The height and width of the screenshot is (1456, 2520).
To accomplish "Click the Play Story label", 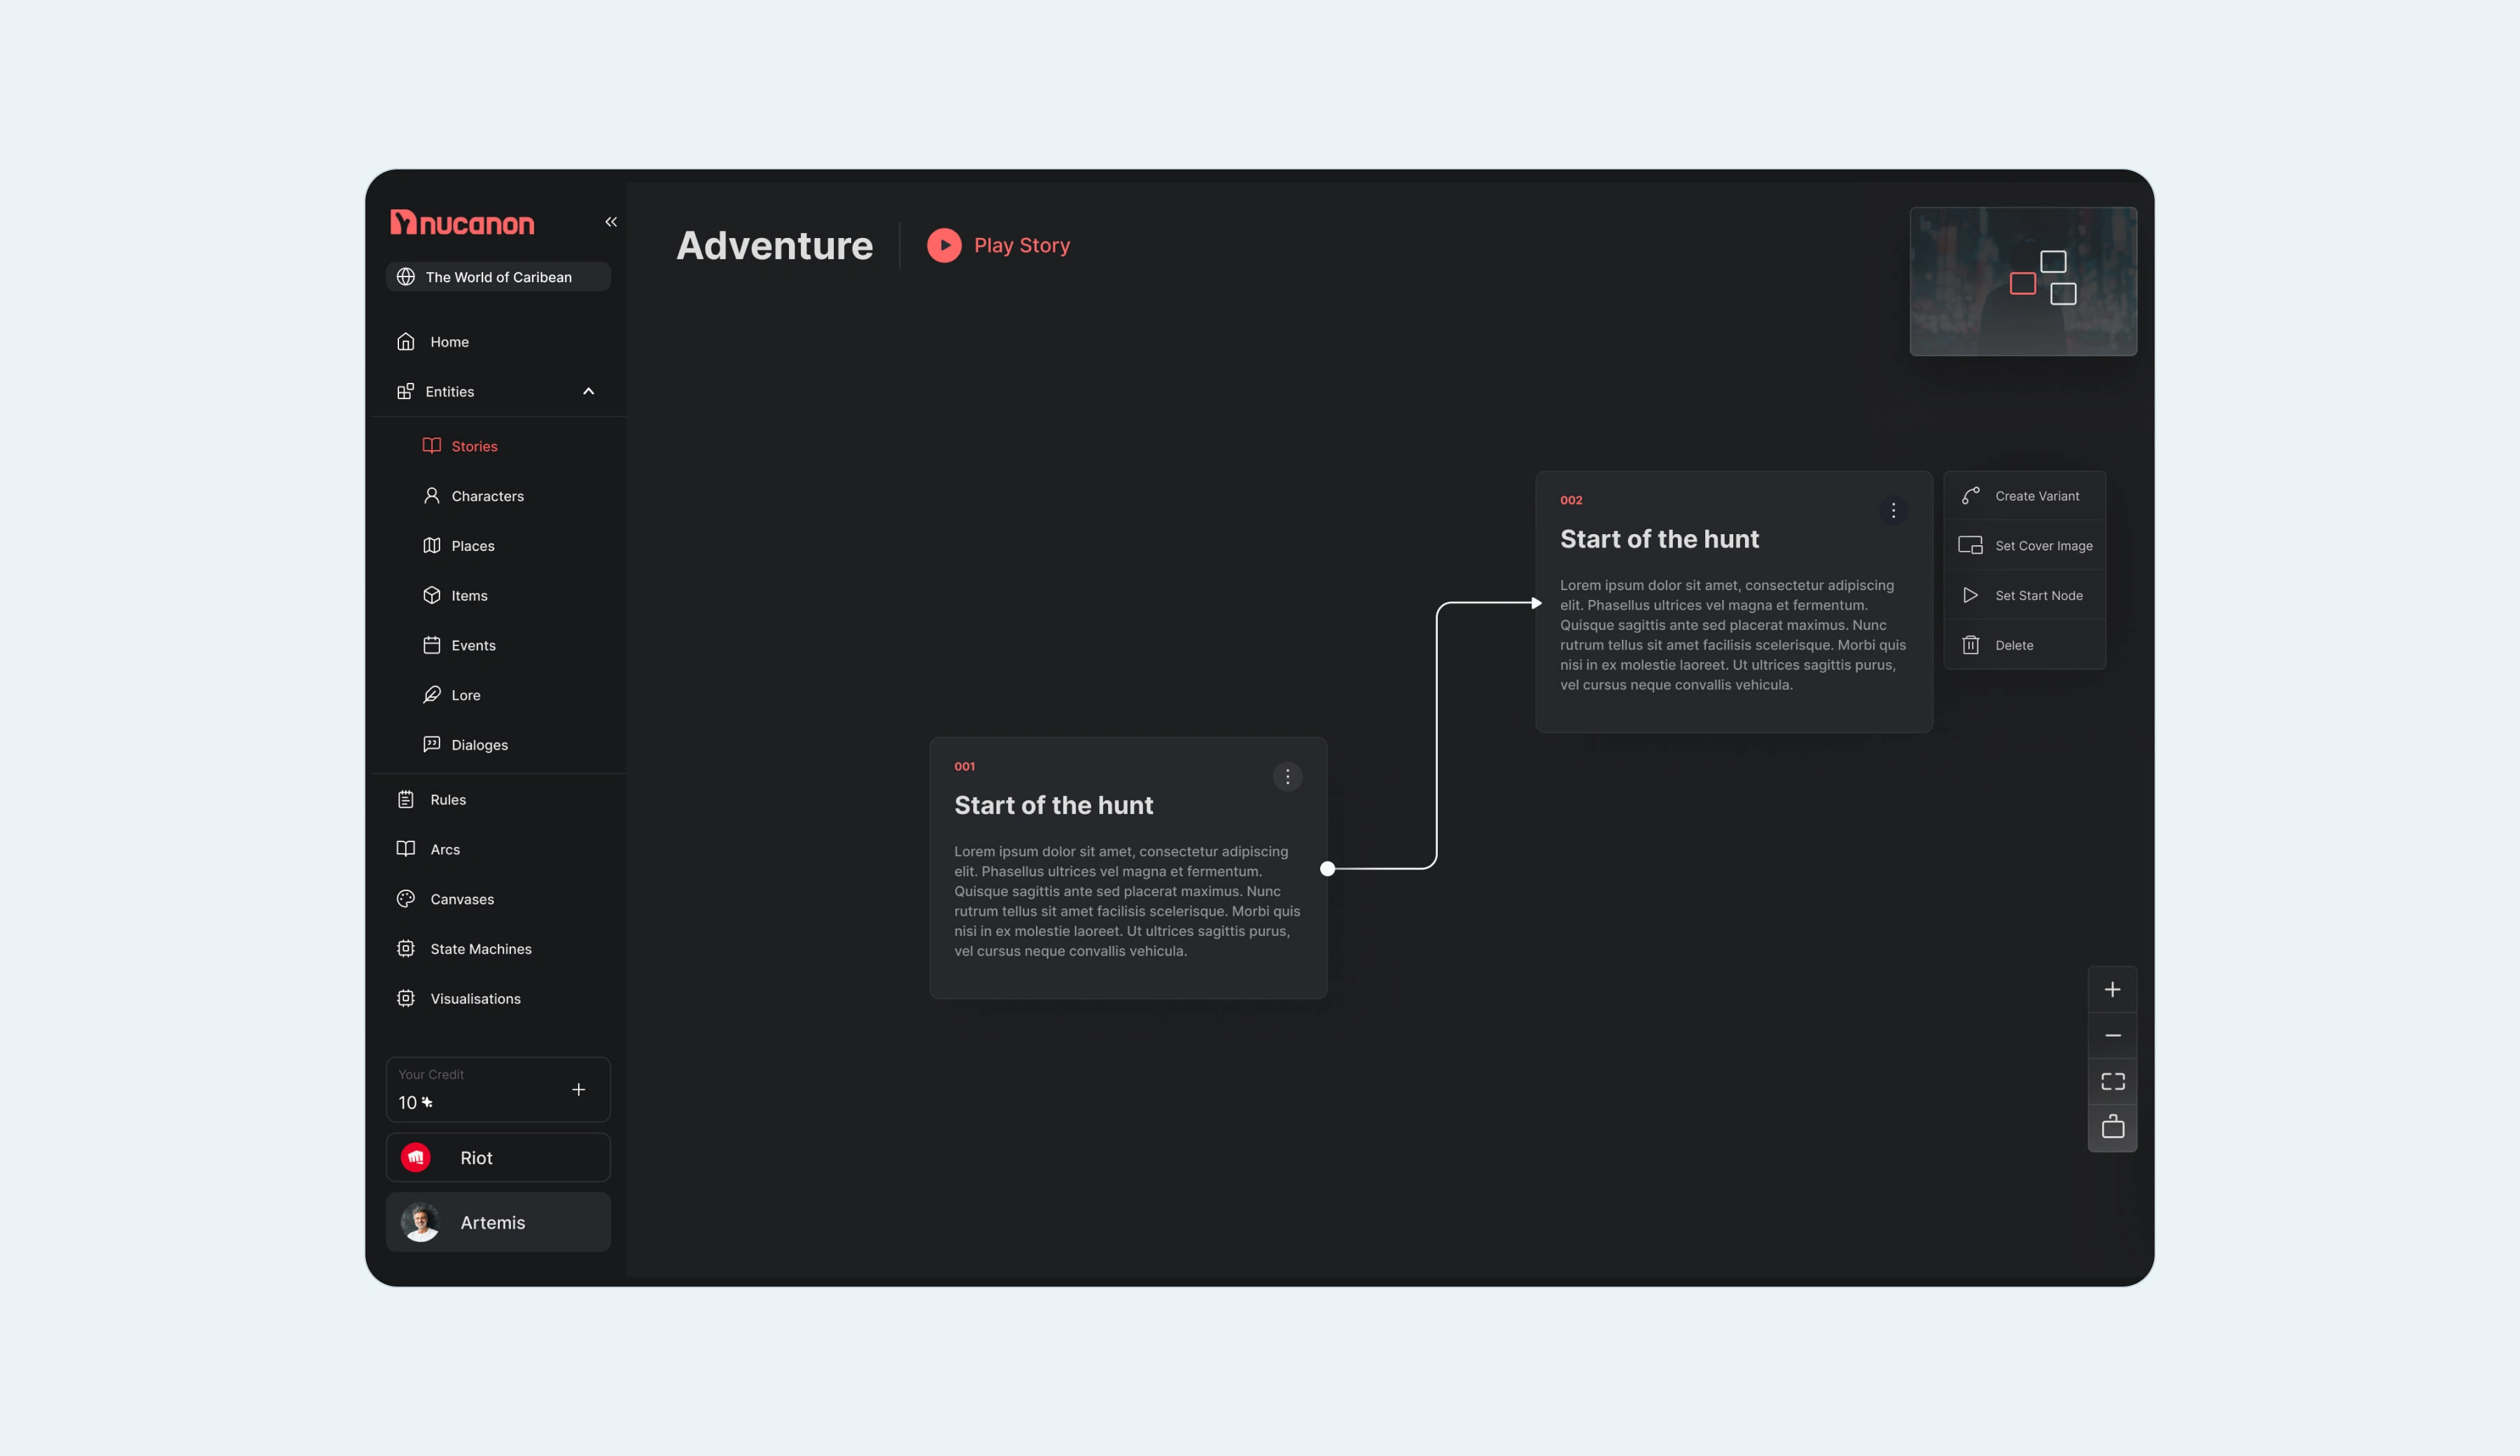I will (1022, 245).
